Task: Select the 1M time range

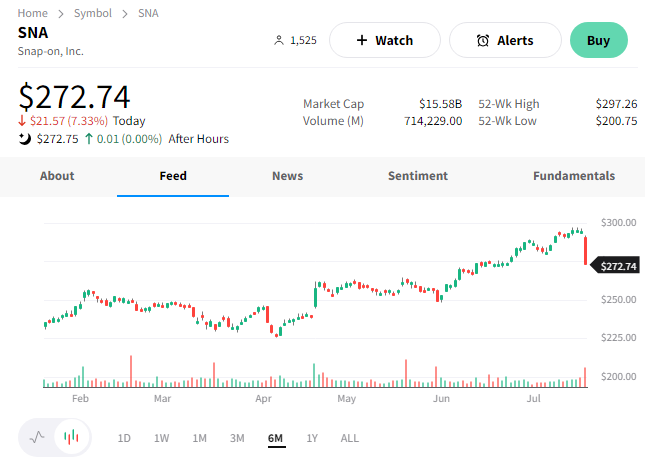Action: [x=199, y=438]
